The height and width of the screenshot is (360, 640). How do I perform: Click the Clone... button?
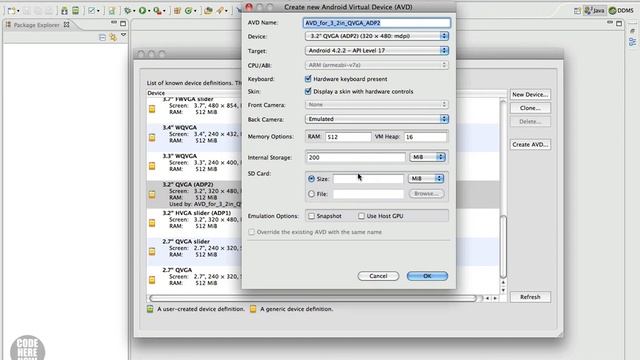tap(530, 108)
